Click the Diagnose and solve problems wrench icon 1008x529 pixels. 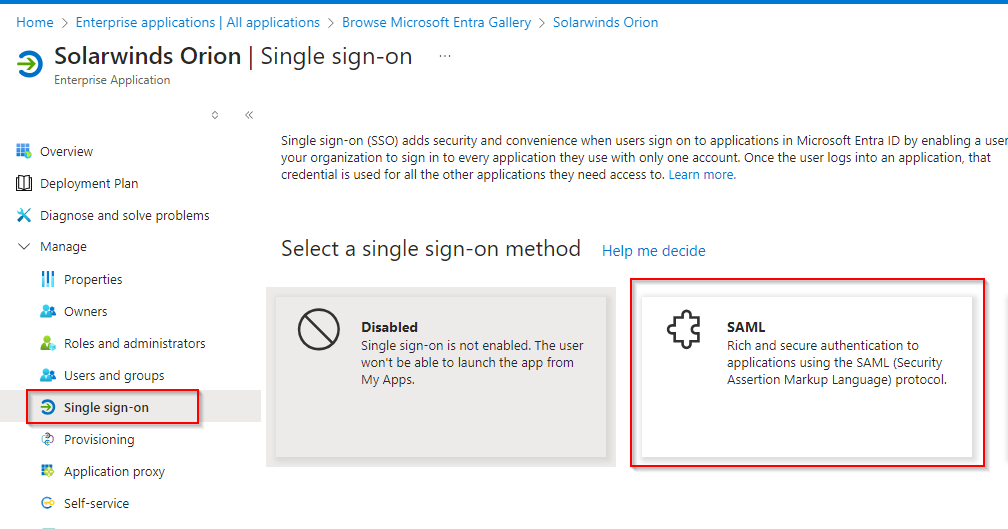(x=24, y=215)
